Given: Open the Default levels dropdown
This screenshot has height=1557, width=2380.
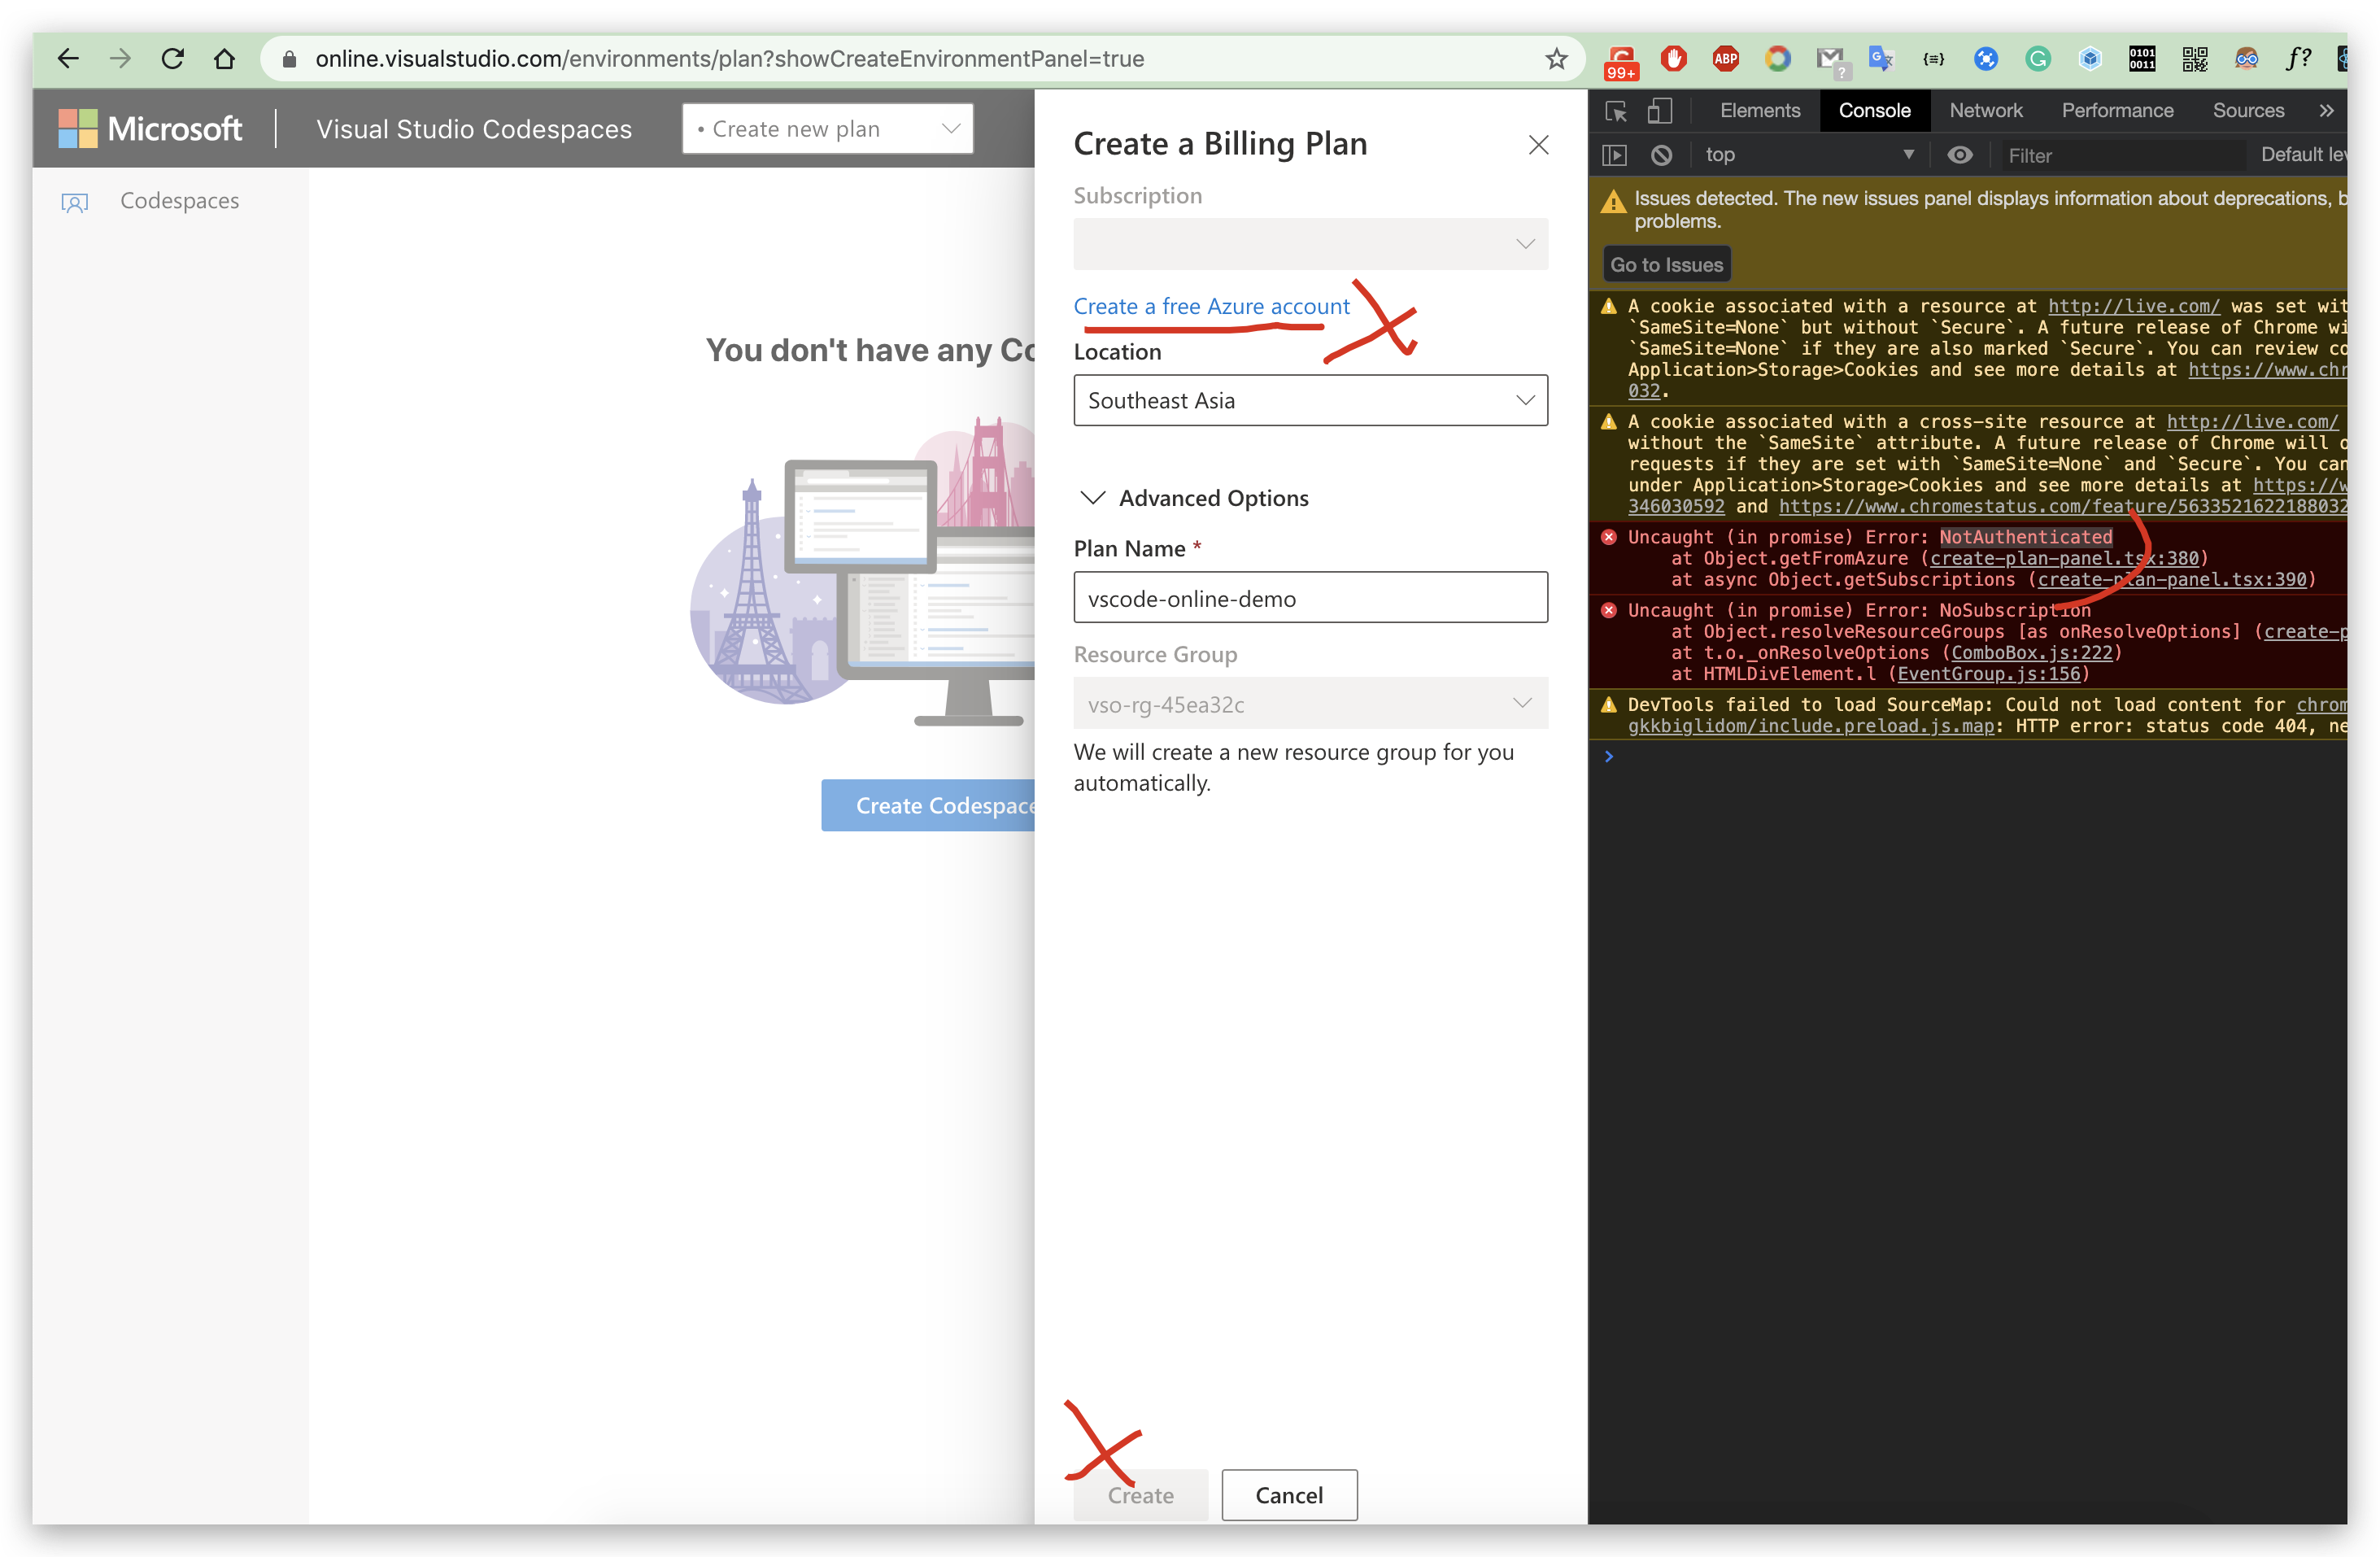Looking at the screenshot, I should (2303, 155).
